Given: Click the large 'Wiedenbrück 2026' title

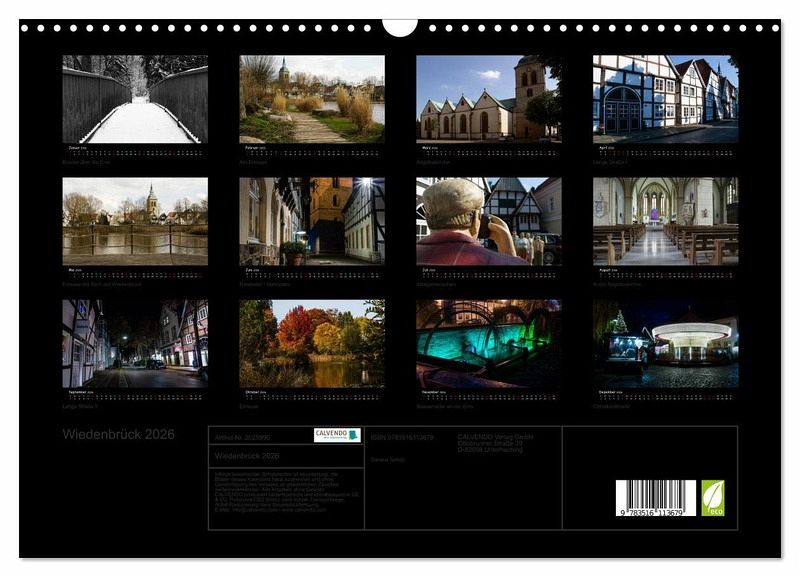Looking at the screenshot, I should [x=118, y=434].
